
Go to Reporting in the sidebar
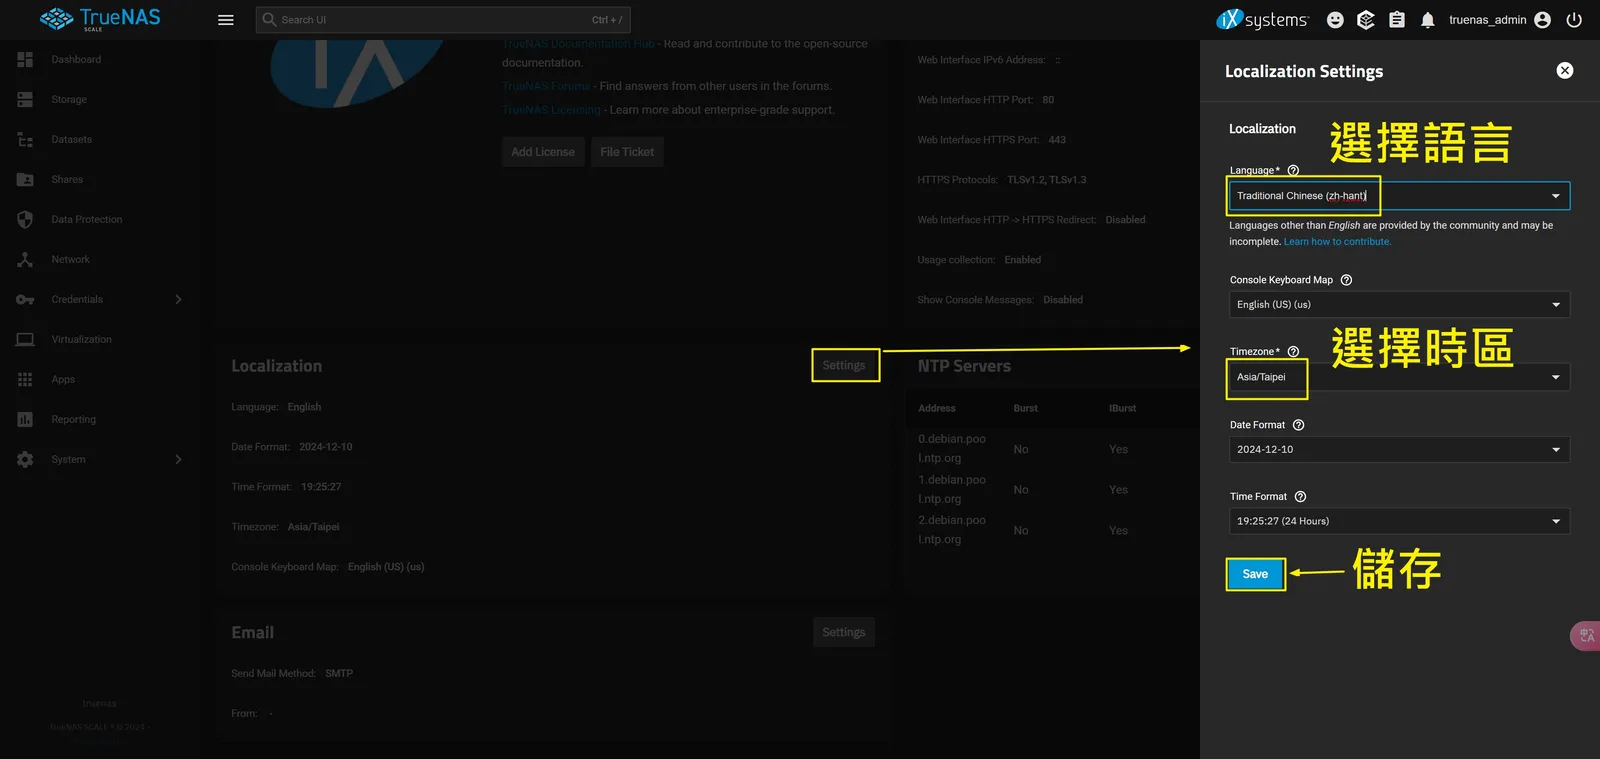[x=74, y=420]
